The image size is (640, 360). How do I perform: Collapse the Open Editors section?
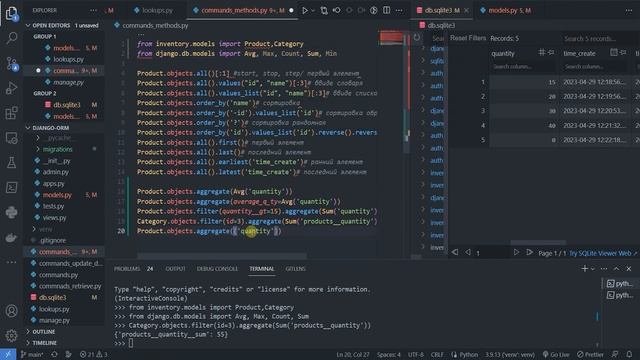click(x=28, y=25)
